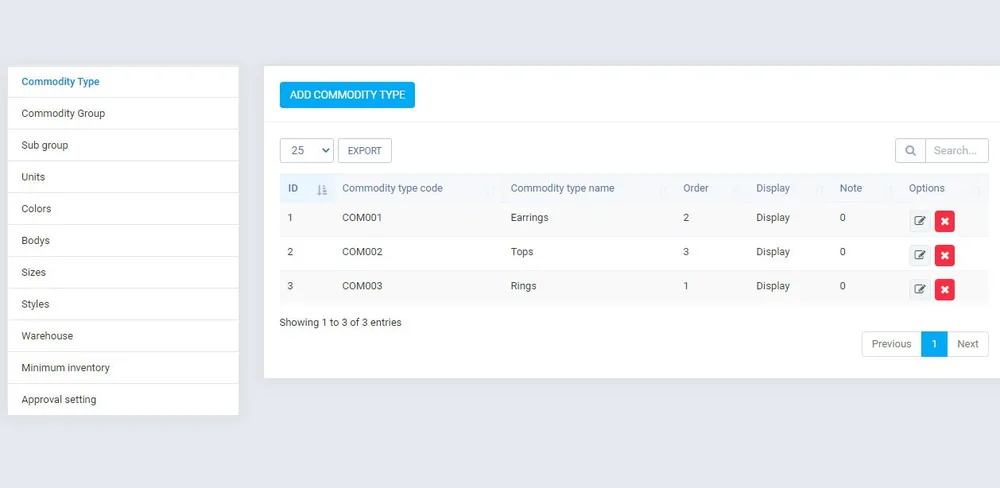1000x488 pixels.
Task: Edit the Rings commodity type row
Action: pos(920,290)
